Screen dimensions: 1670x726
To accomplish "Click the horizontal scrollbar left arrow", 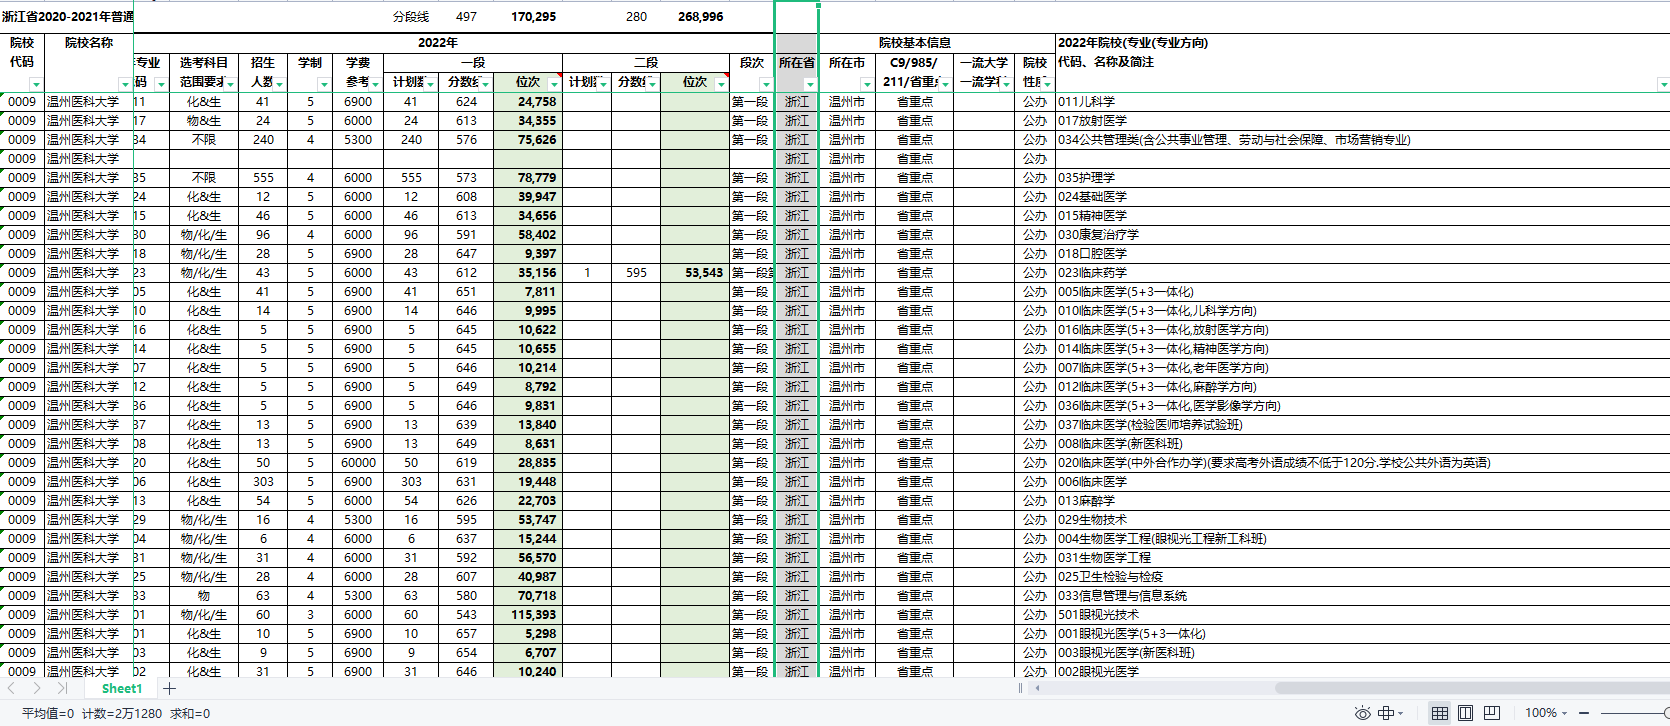I will click(1037, 688).
